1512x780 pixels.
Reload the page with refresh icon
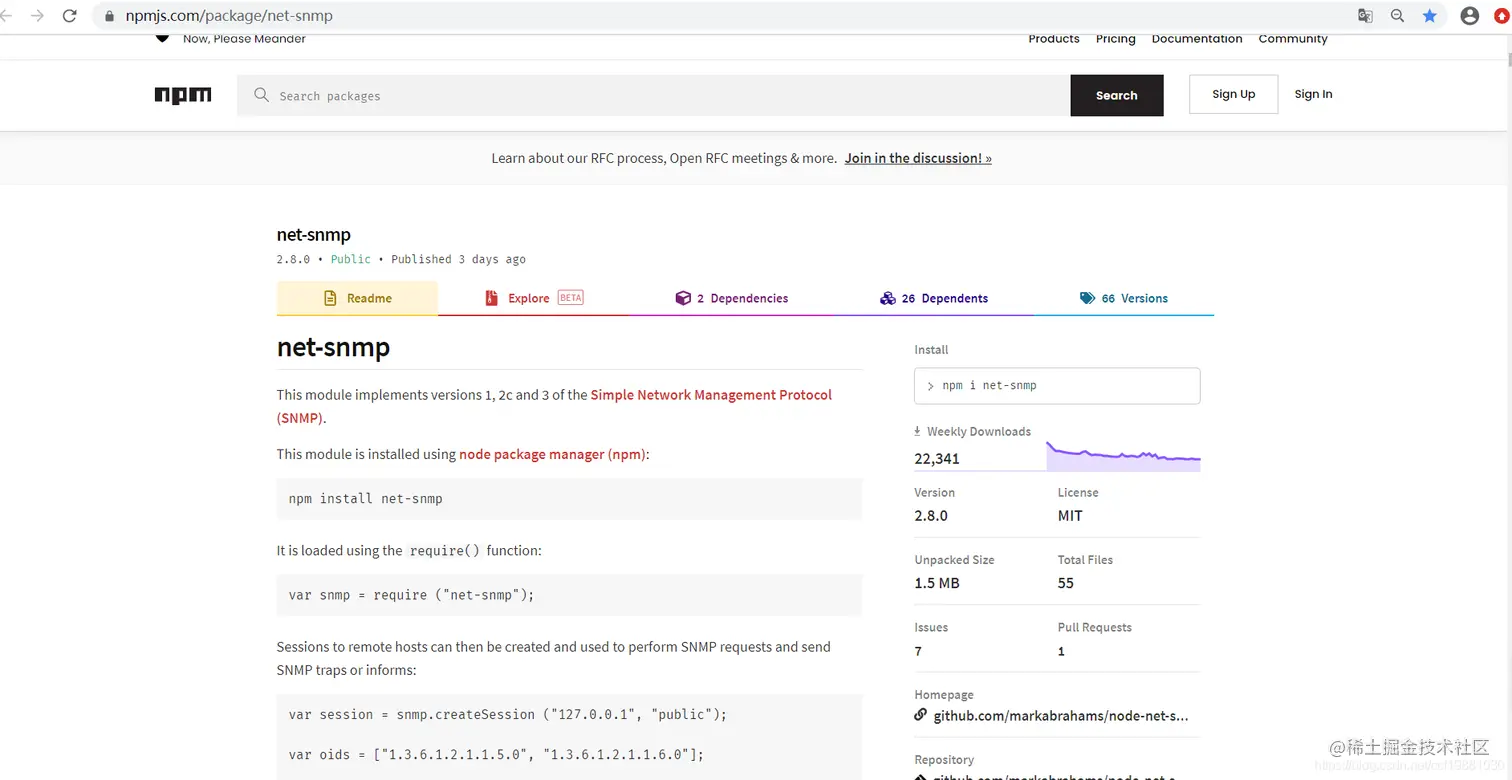[70, 16]
